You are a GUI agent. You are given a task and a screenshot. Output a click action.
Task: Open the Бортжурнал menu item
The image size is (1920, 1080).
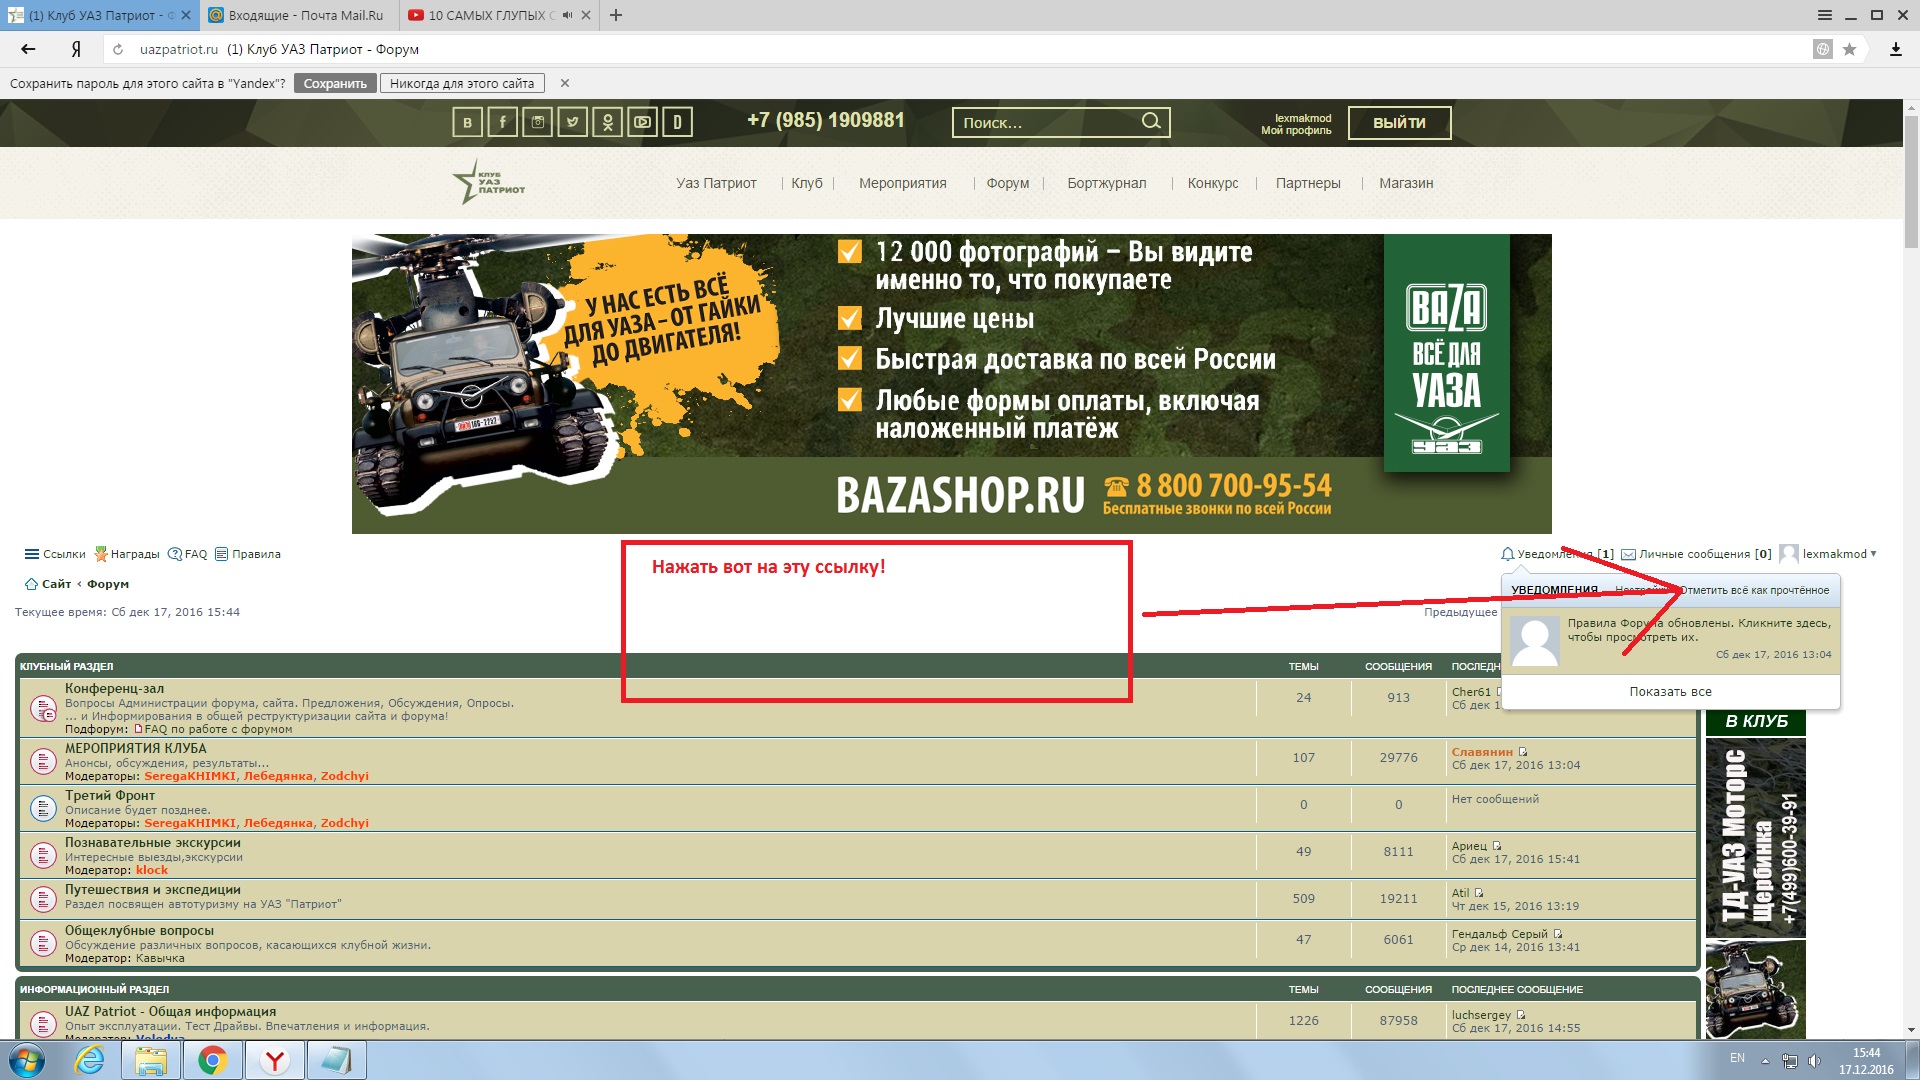(1106, 183)
